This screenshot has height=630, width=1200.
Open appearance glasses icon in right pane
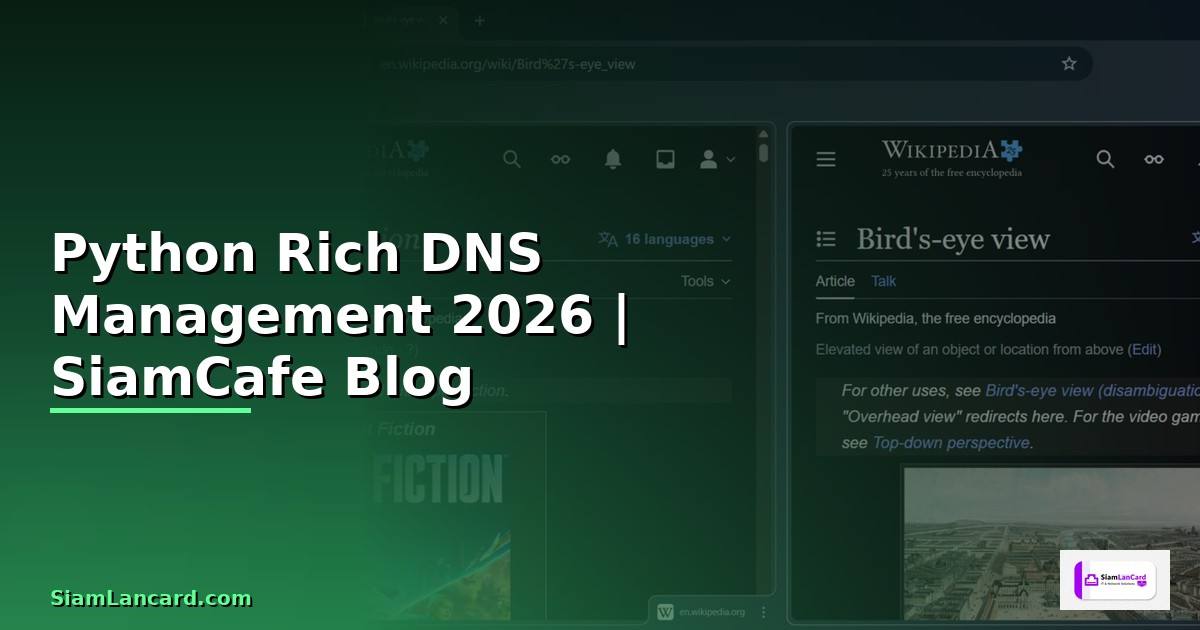pos(1154,159)
